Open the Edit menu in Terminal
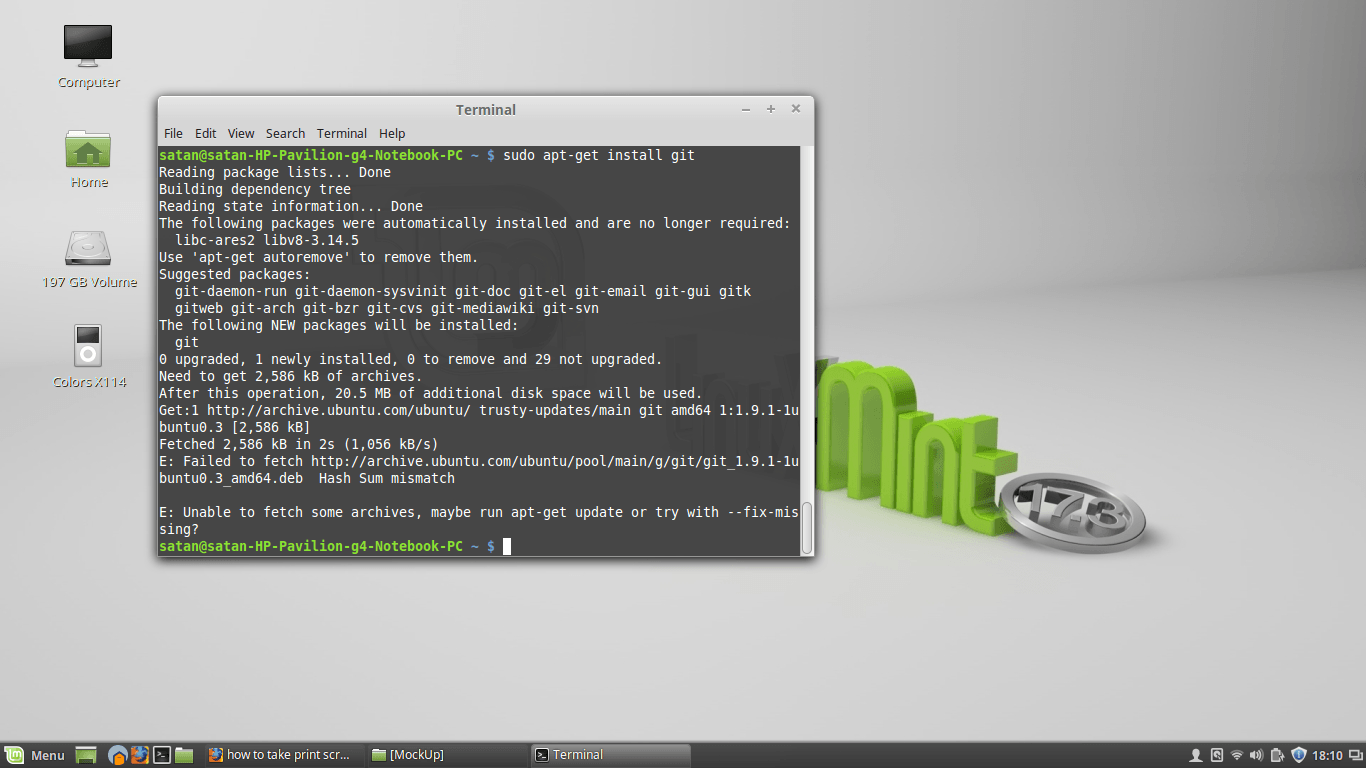Screen dimensions: 1366x768 coord(205,133)
